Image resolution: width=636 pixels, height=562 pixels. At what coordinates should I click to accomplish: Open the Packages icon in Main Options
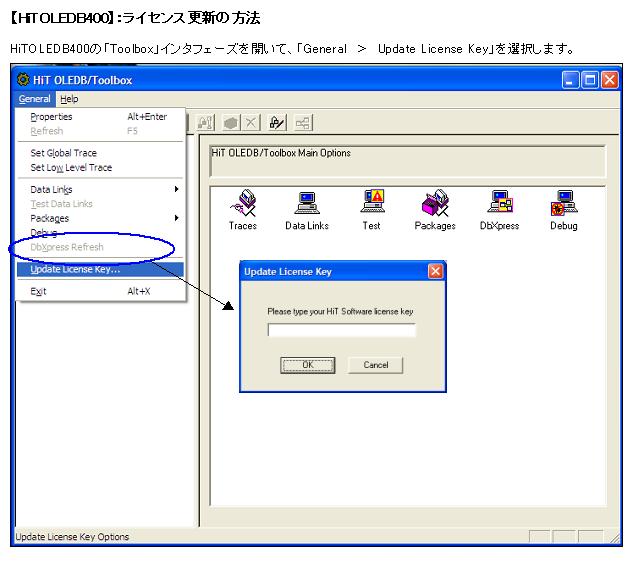[x=435, y=210]
